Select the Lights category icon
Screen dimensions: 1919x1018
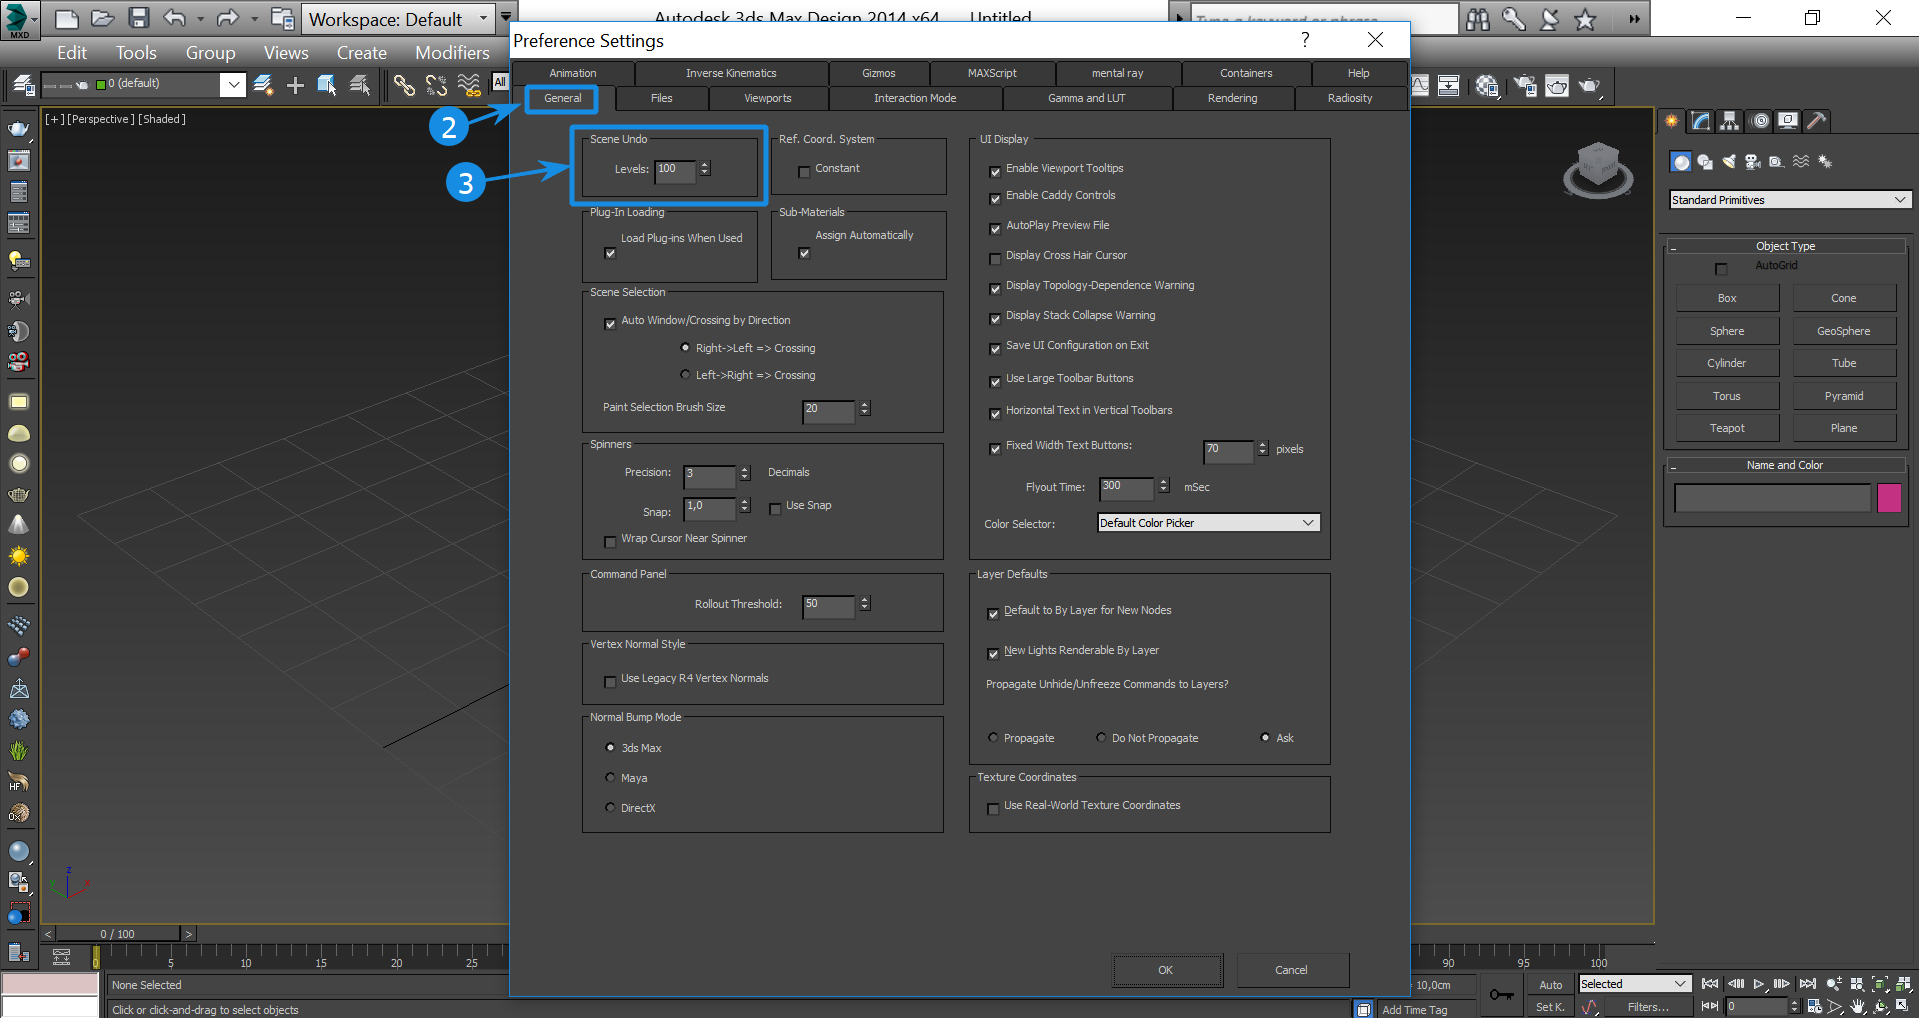click(x=1729, y=162)
